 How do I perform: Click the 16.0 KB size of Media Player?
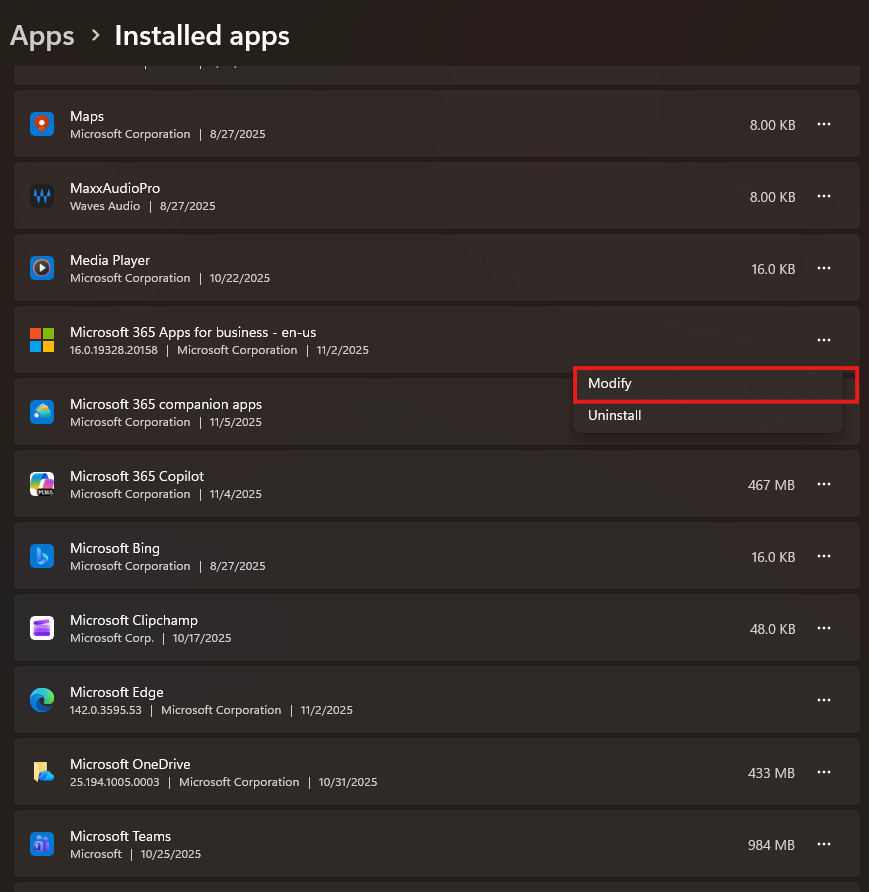pos(773,269)
